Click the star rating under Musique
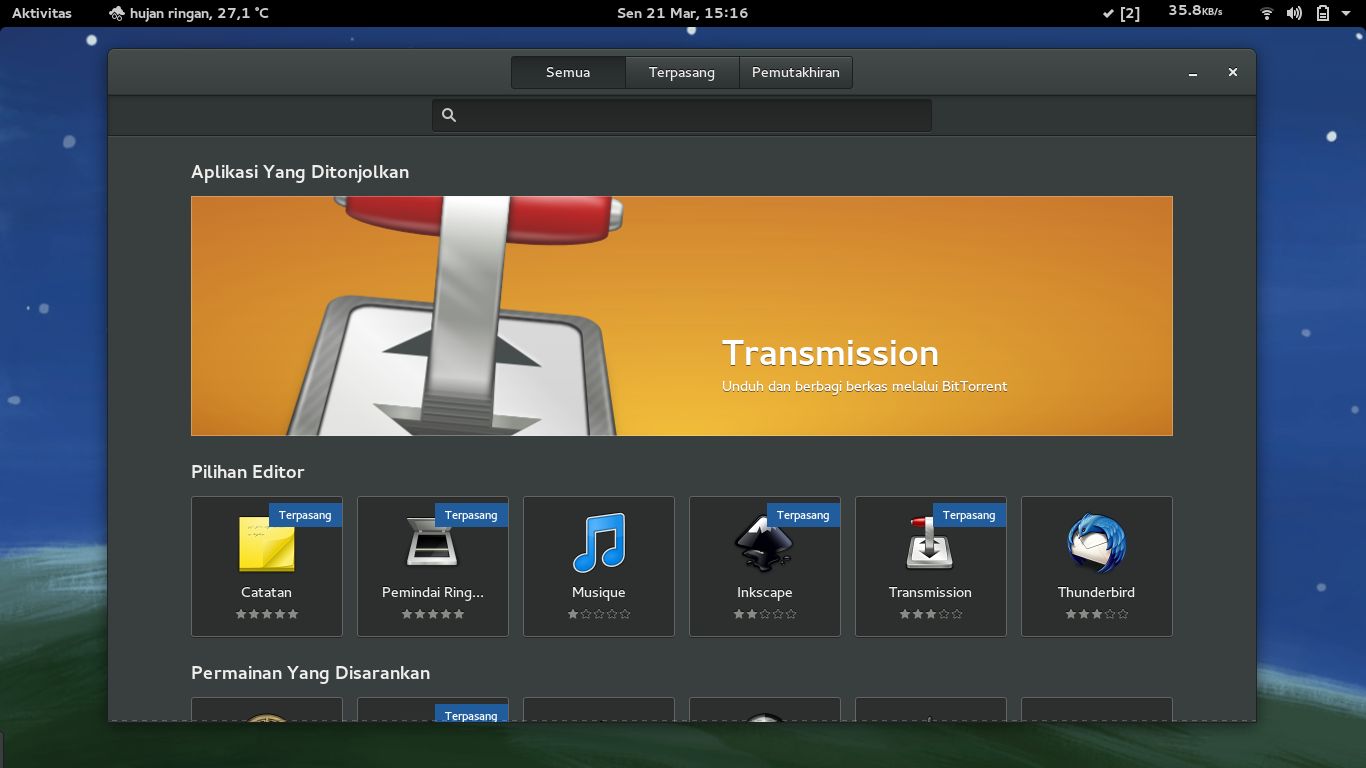Image resolution: width=1366 pixels, height=768 pixels. [x=599, y=614]
